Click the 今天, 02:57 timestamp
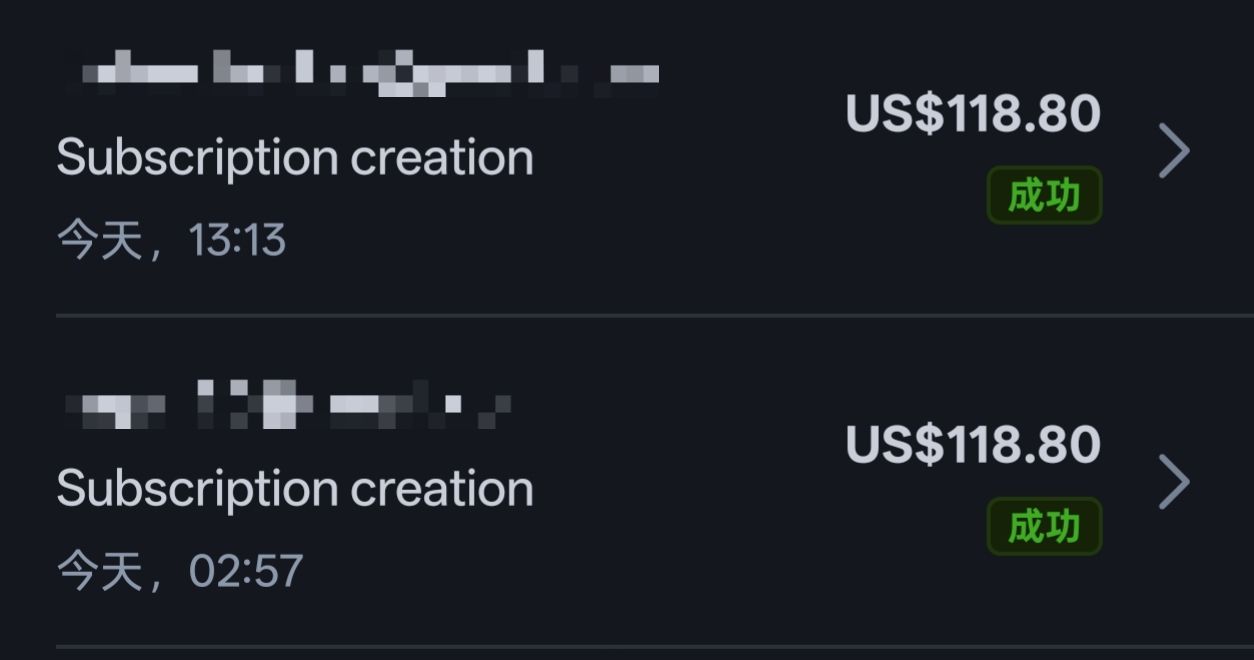Viewport: 1254px width, 660px height. (180, 571)
